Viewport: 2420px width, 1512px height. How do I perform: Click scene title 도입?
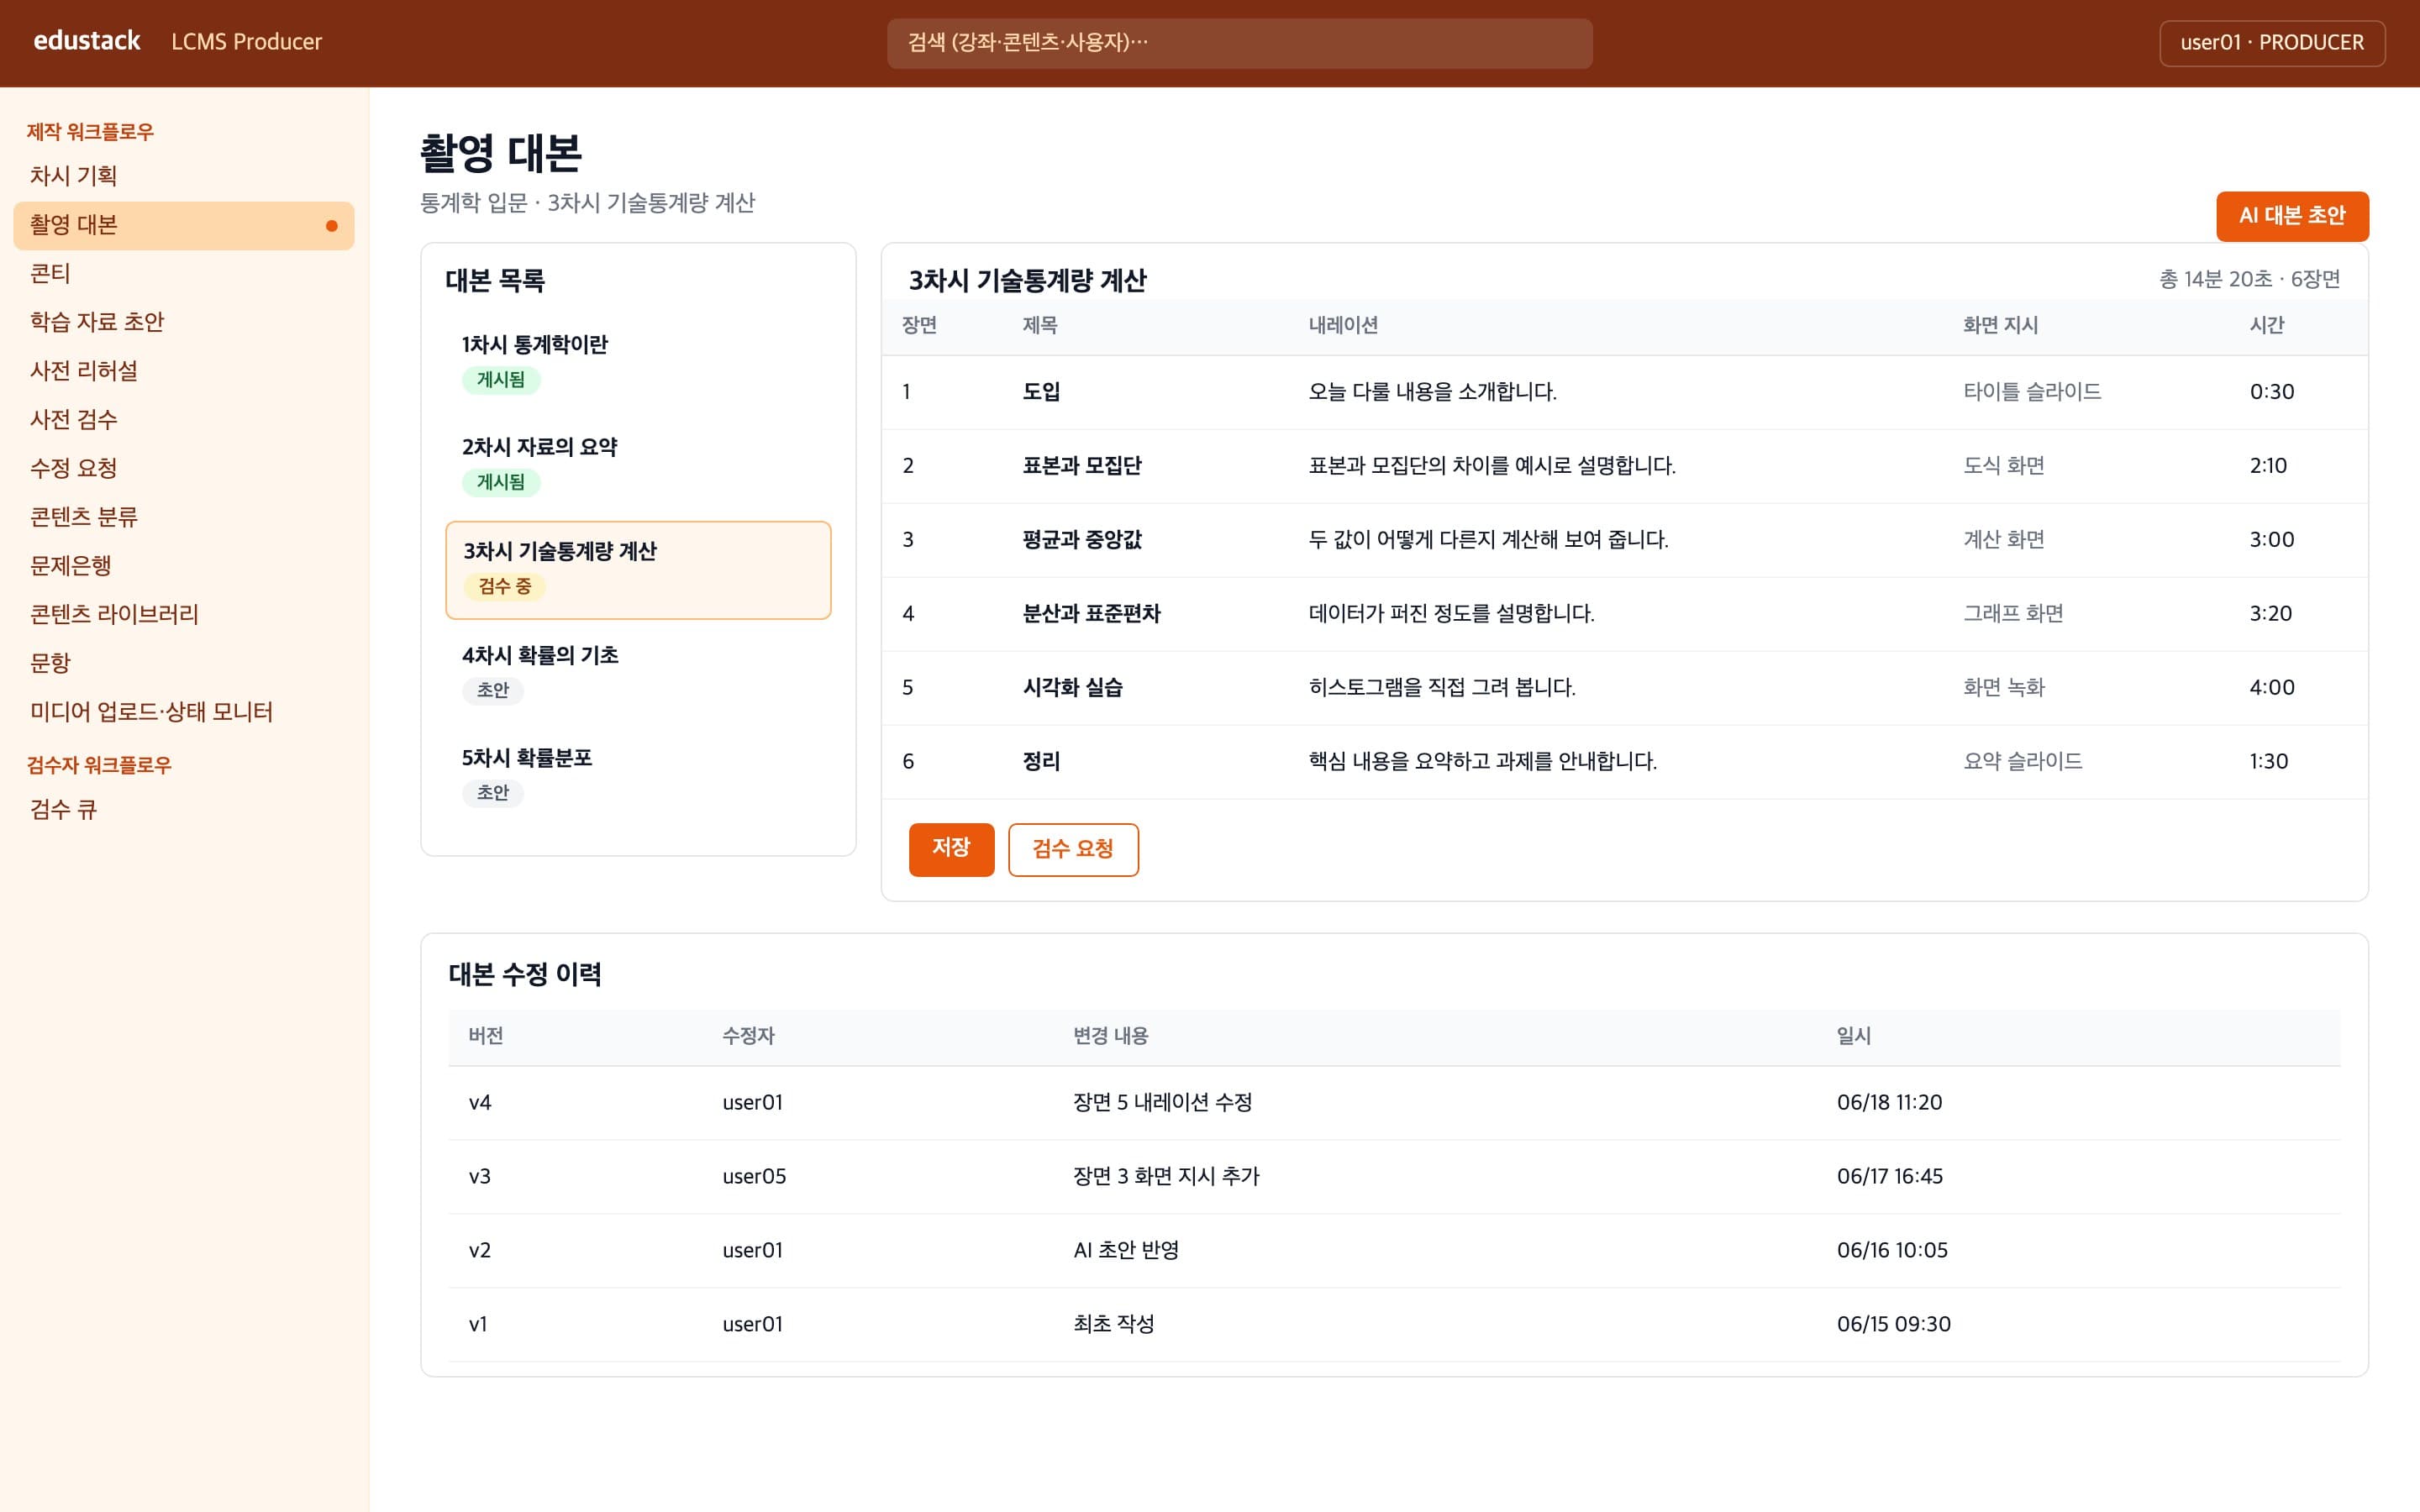[x=1041, y=392]
